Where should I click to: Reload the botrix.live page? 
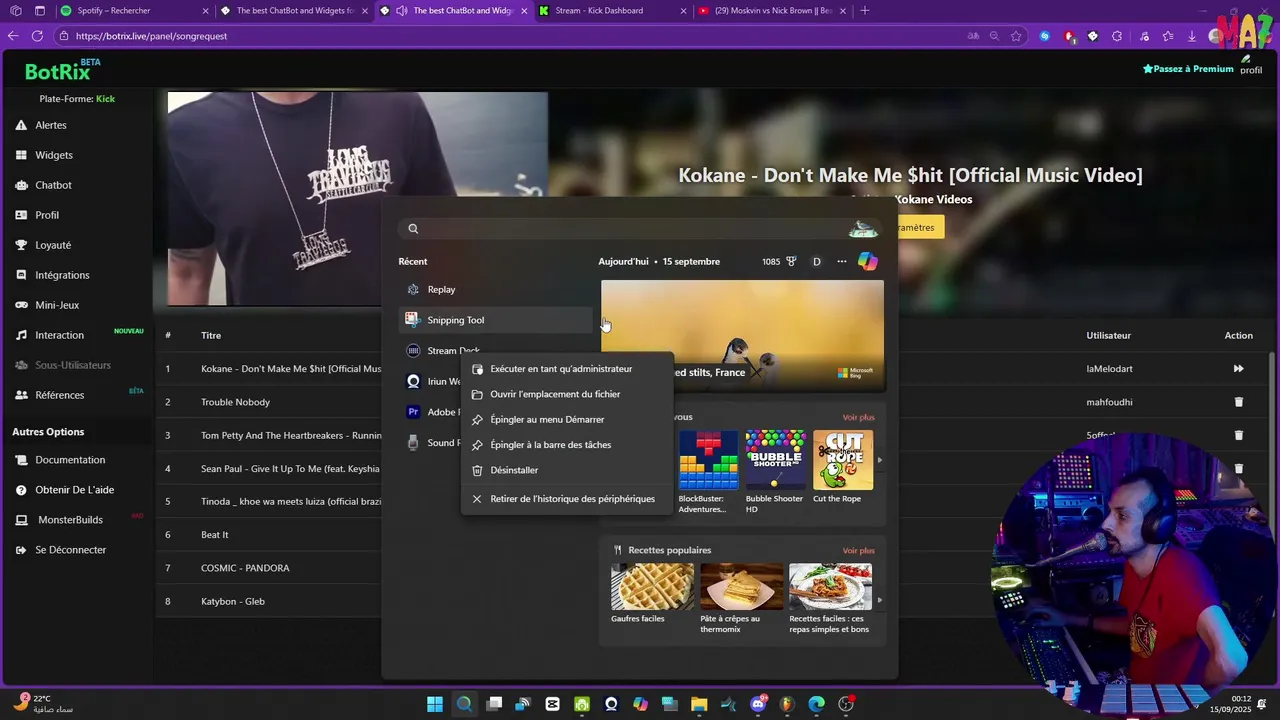click(x=37, y=36)
